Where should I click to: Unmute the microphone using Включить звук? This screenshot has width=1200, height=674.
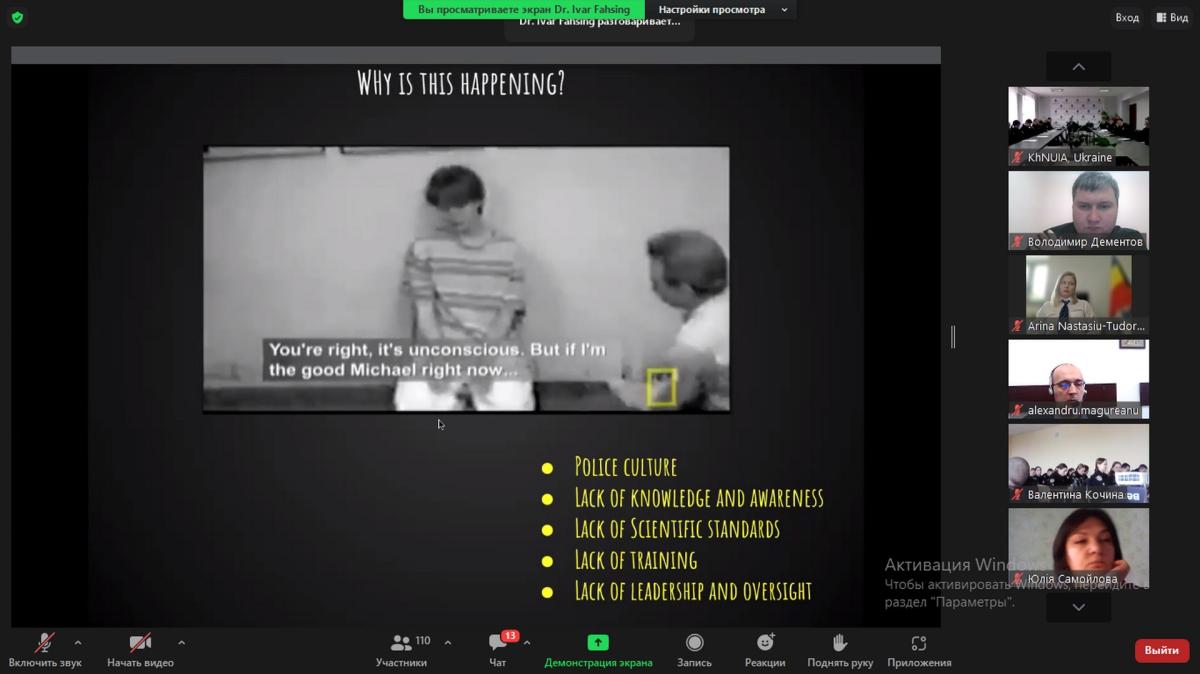click(x=45, y=649)
